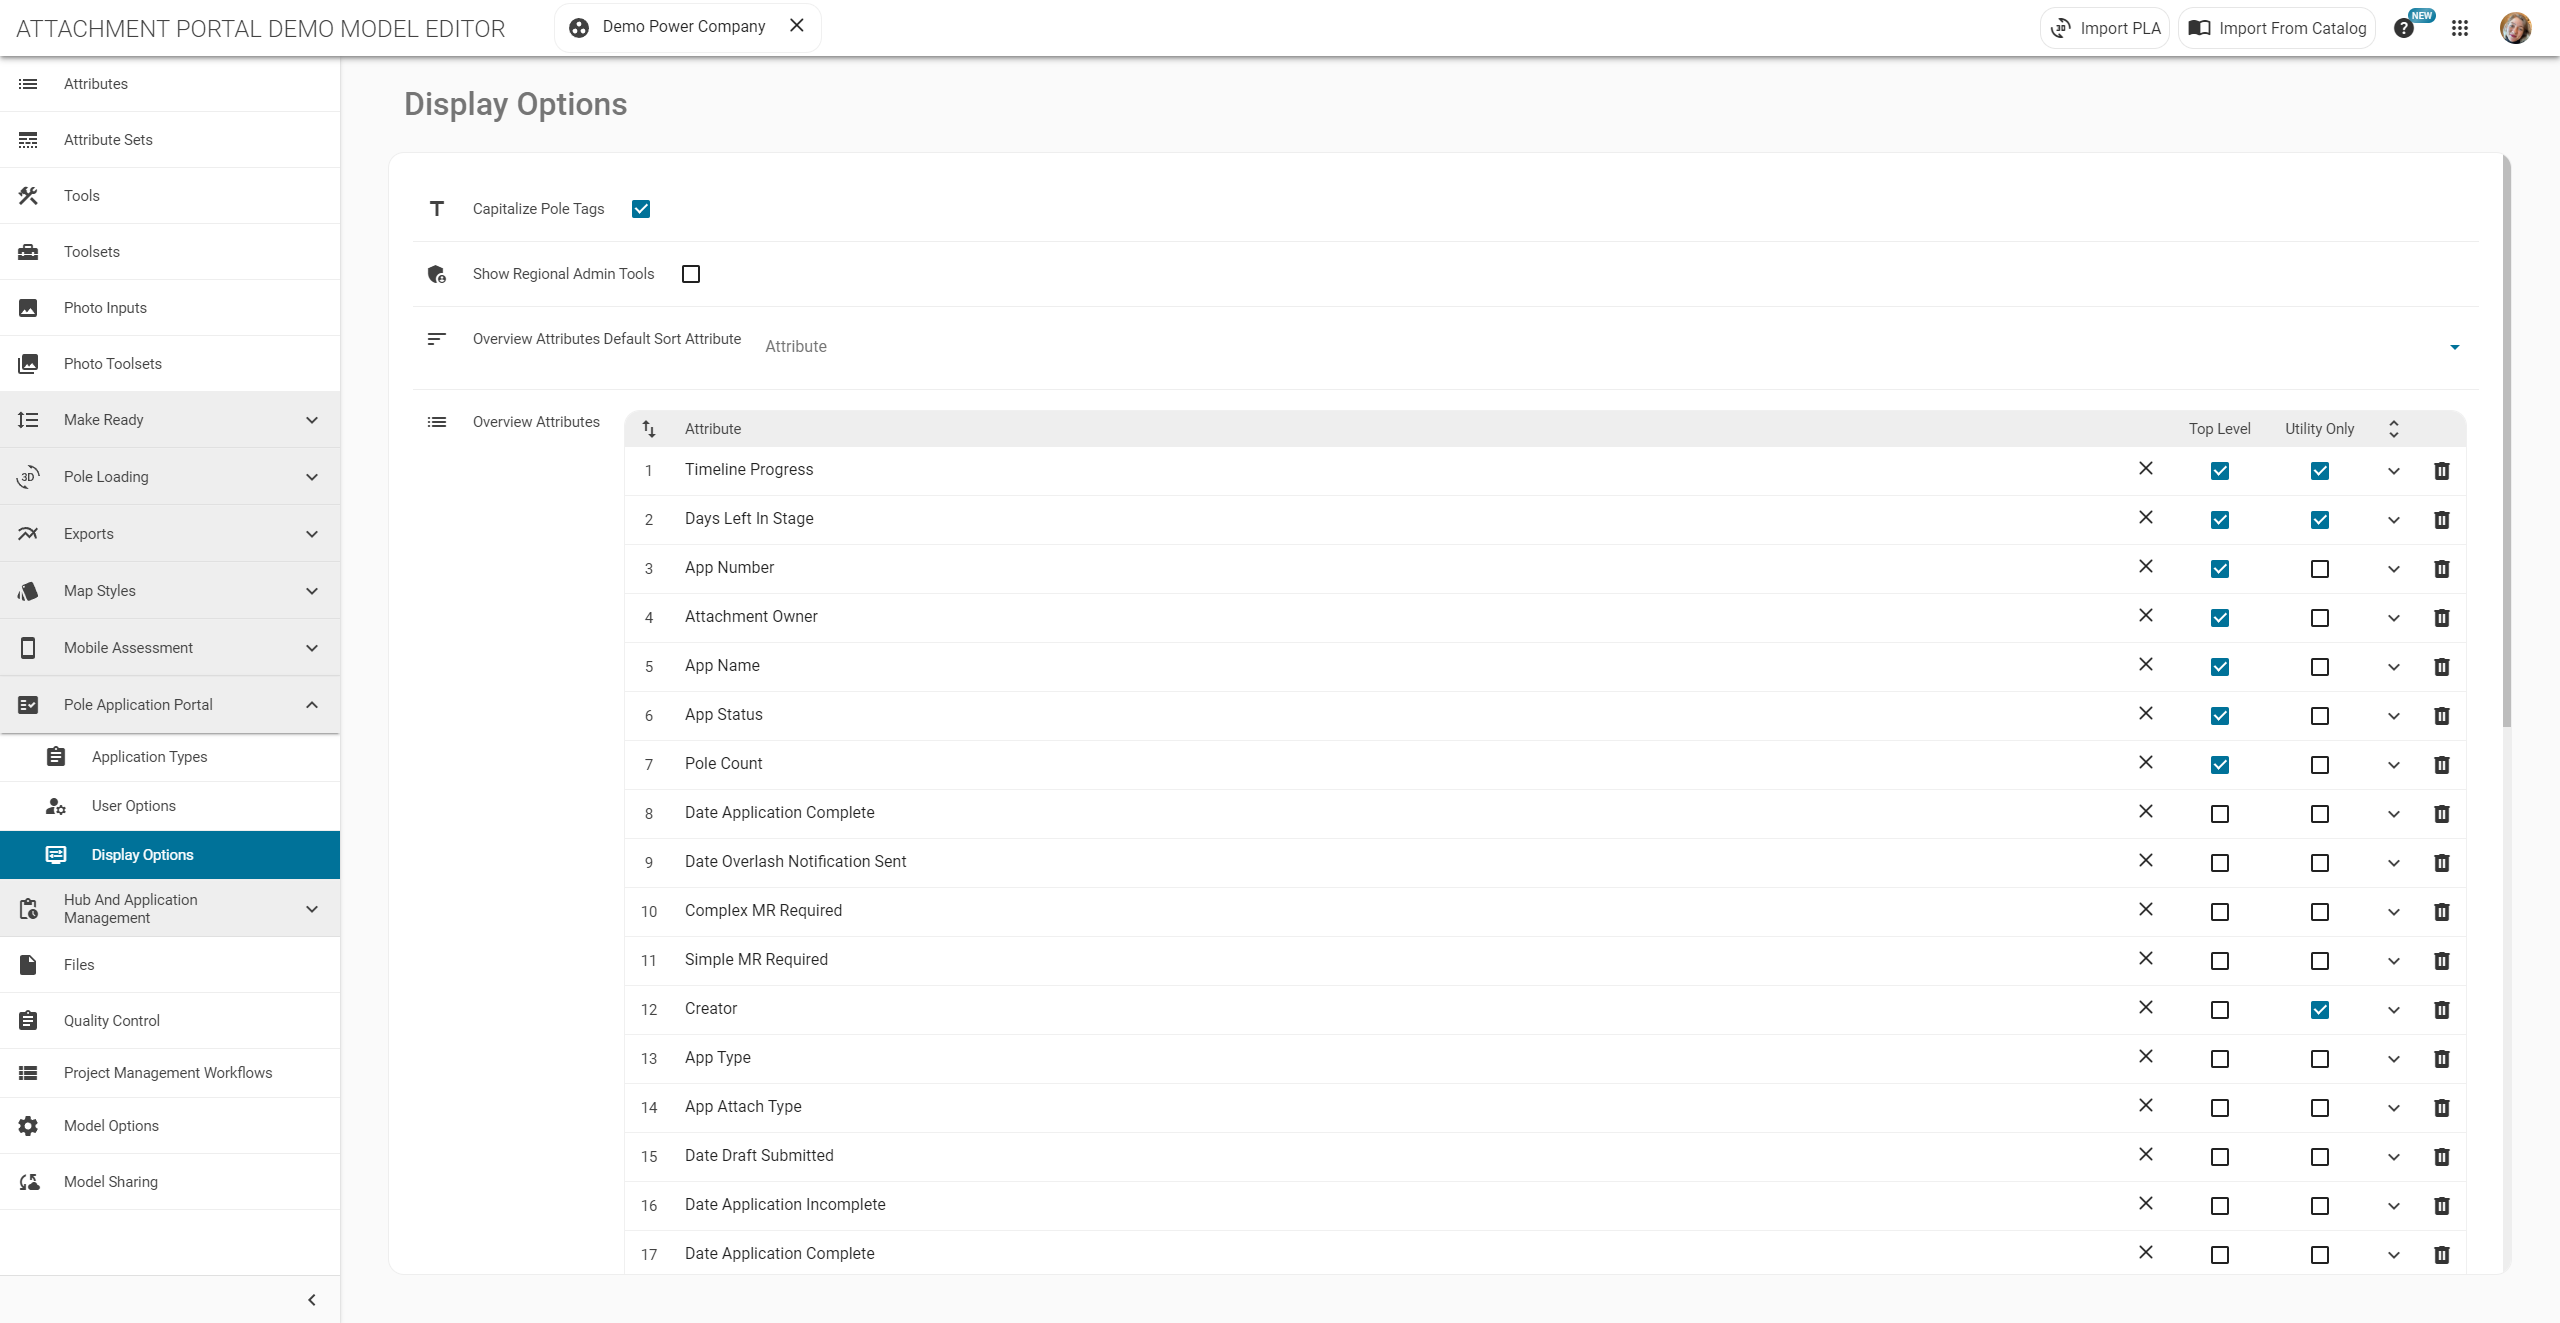Go to Application Types
This screenshot has height=1323, width=2560.
click(x=150, y=757)
